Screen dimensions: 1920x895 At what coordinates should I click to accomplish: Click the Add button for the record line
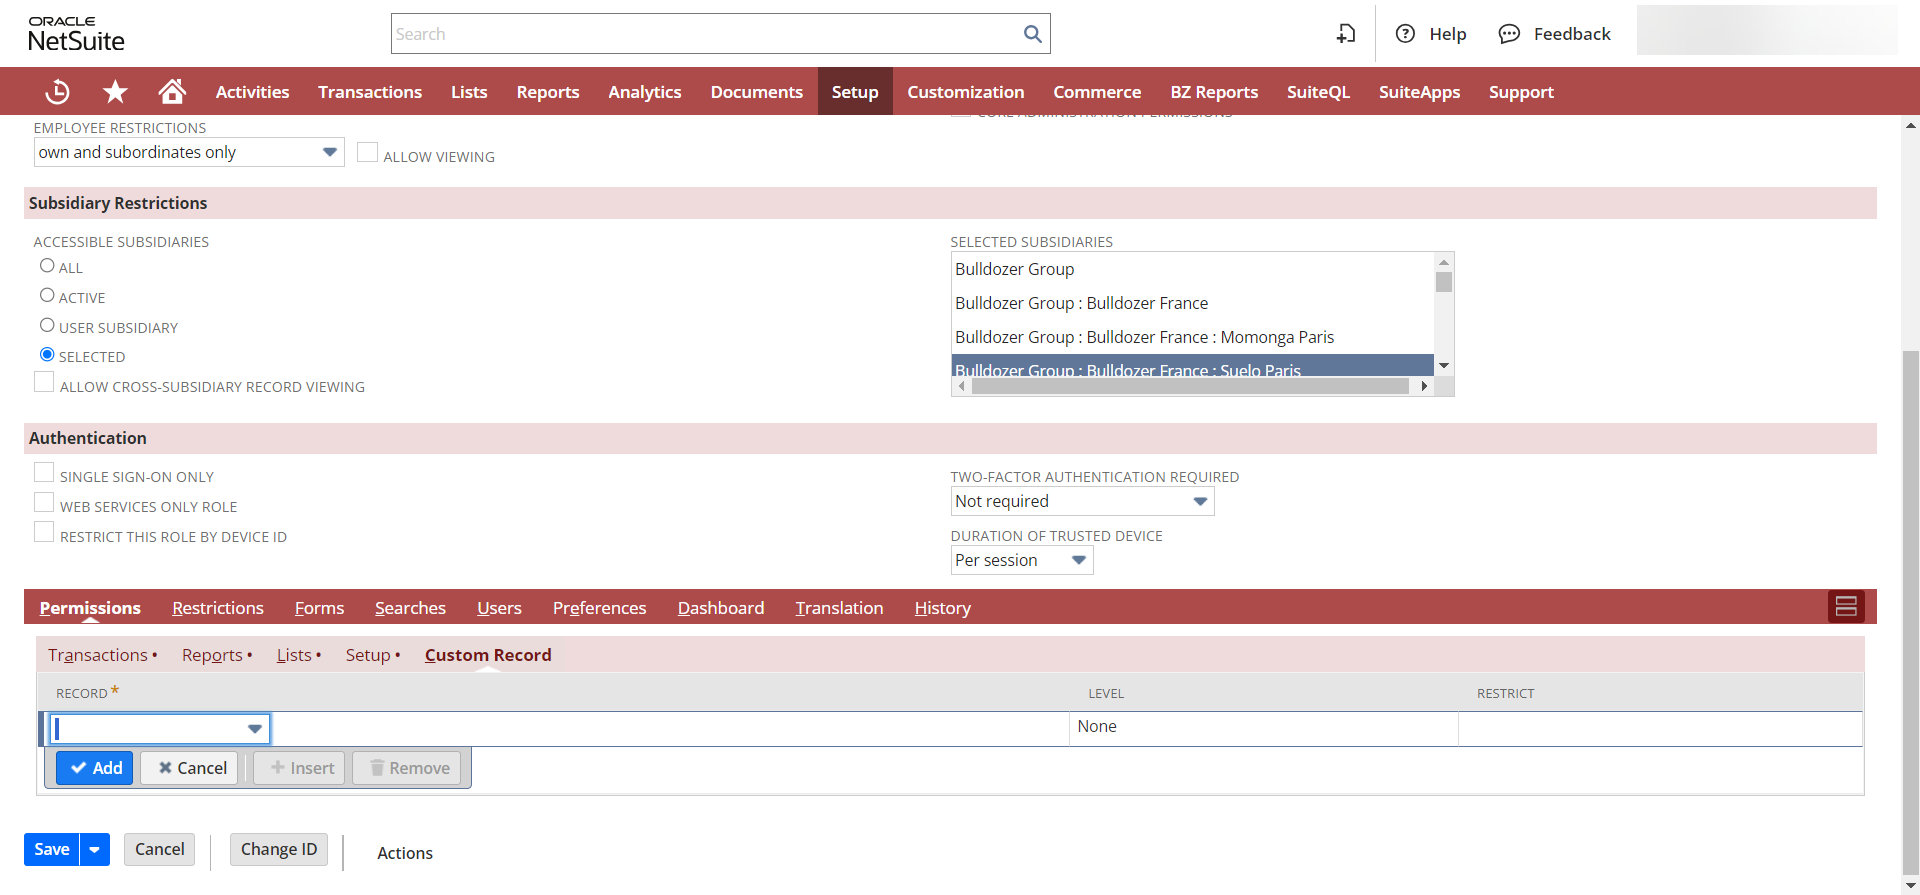95,768
